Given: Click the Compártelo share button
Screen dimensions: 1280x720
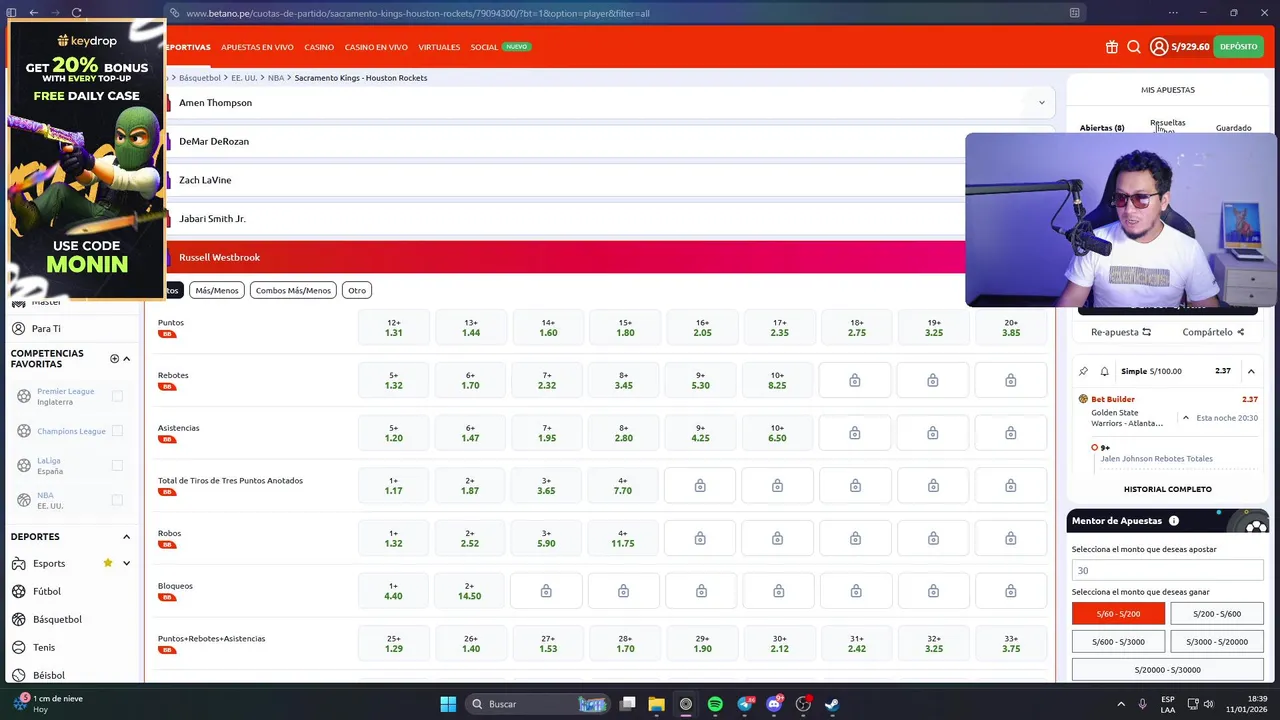Looking at the screenshot, I should point(1213,332).
